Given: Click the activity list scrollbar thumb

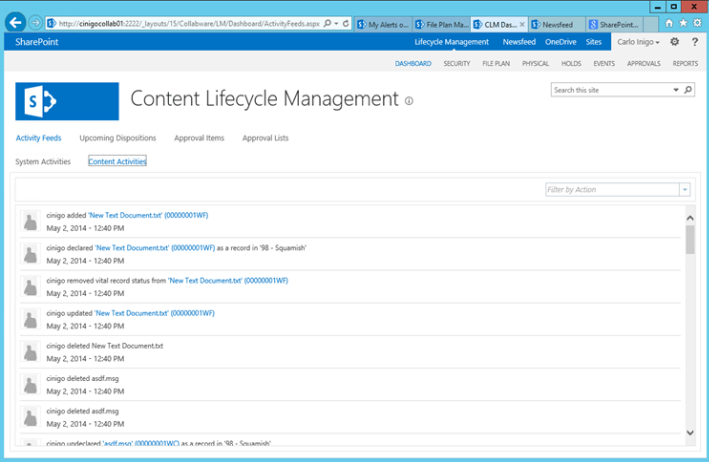Looking at the screenshot, I should coord(690,240).
